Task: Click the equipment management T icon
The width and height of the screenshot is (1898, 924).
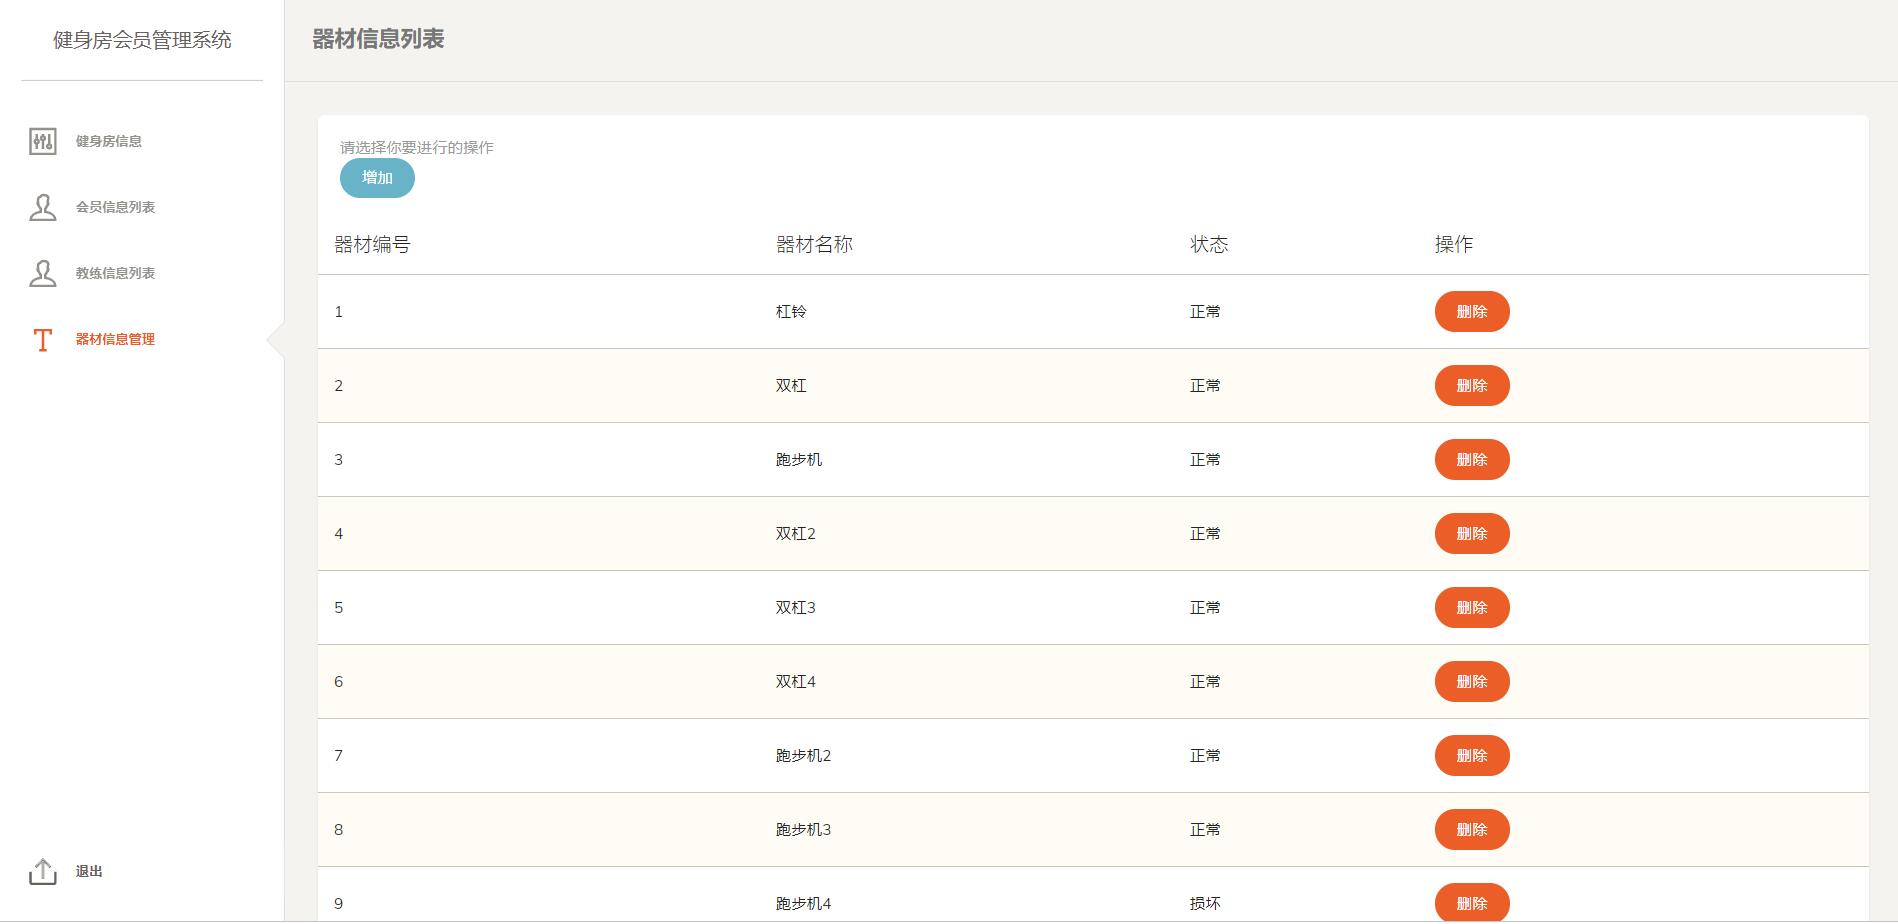Action: pyautogui.click(x=42, y=340)
